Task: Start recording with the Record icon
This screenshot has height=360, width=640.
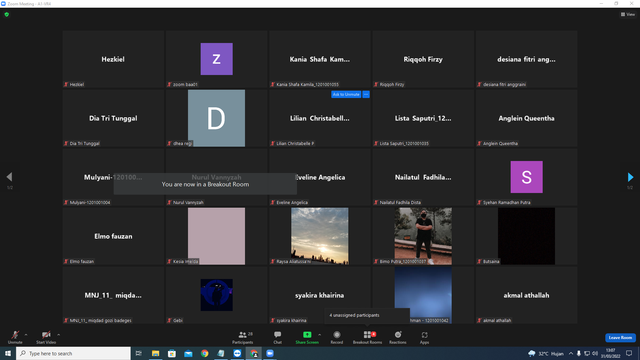Action: click(337, 335)
